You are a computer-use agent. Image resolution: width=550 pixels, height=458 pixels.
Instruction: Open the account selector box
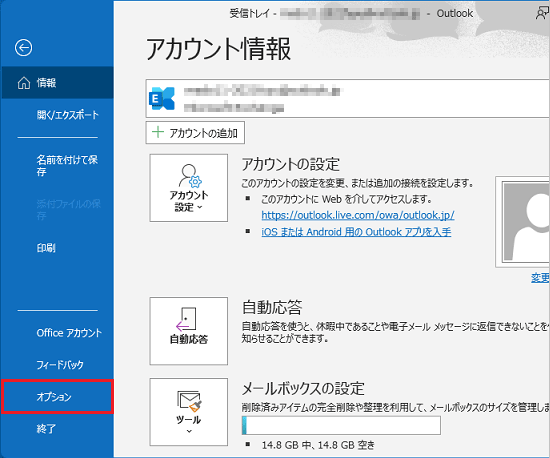tap(347, 99)
